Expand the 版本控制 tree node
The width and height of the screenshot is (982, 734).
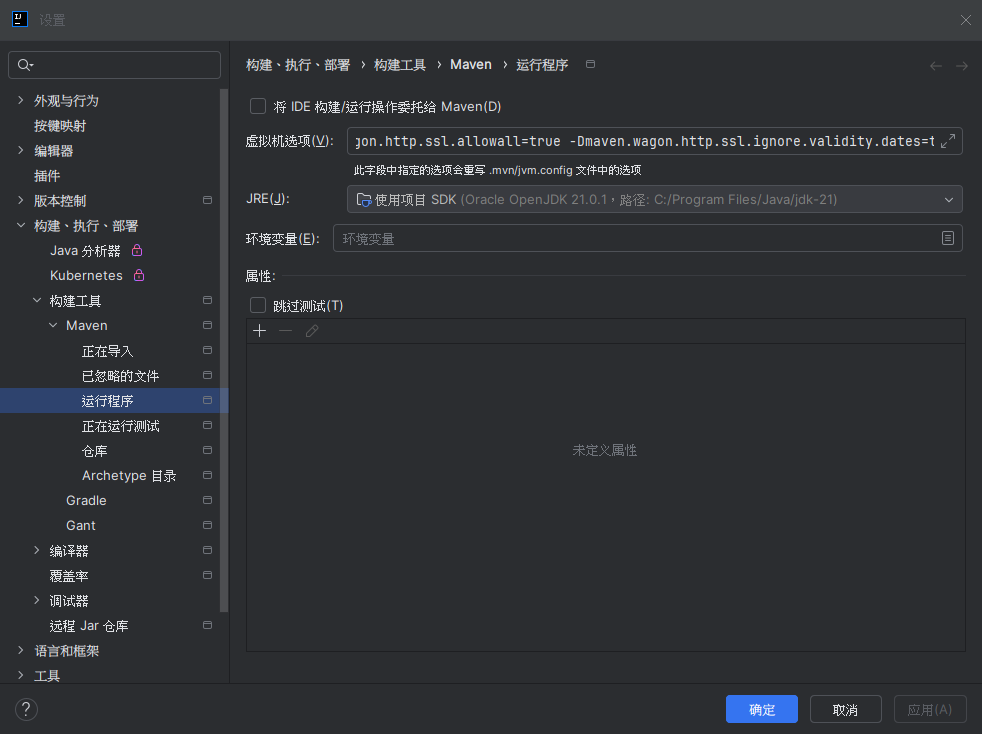coord(21,200)
